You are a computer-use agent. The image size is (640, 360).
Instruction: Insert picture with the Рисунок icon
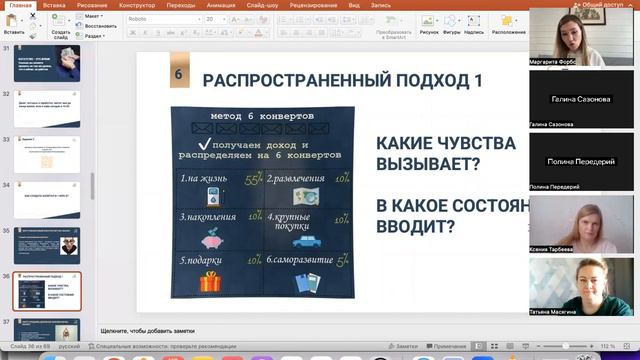(427, 20)
